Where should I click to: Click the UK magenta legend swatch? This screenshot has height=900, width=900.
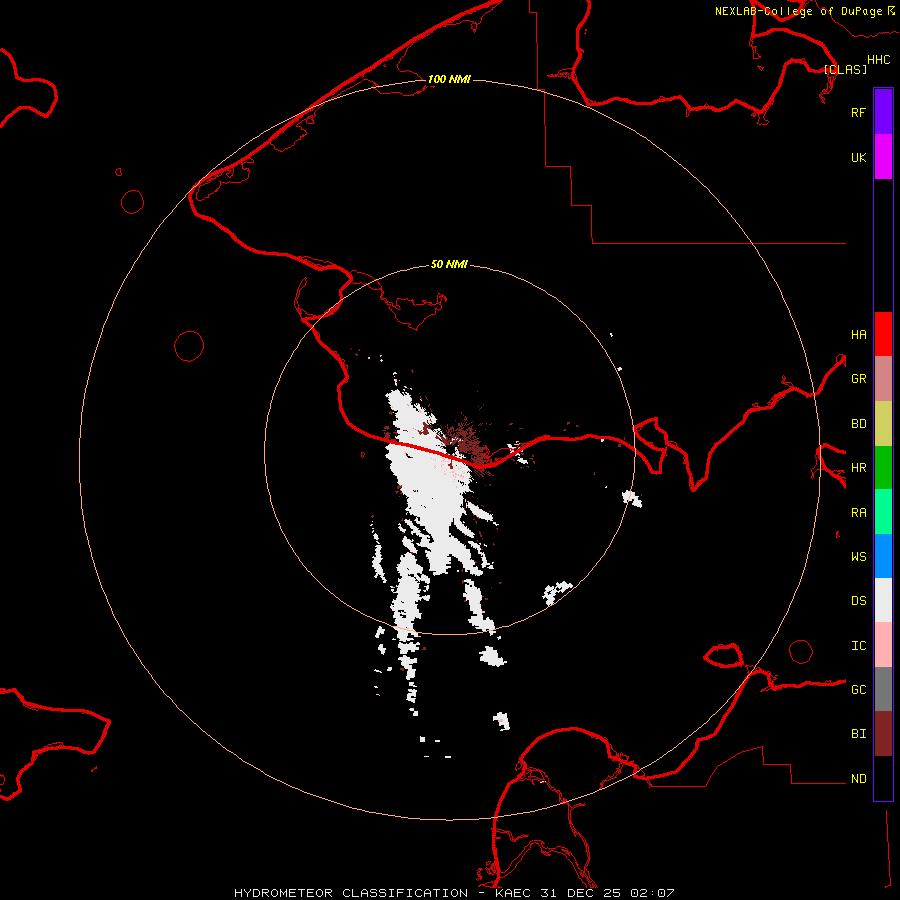coord(883,157)
